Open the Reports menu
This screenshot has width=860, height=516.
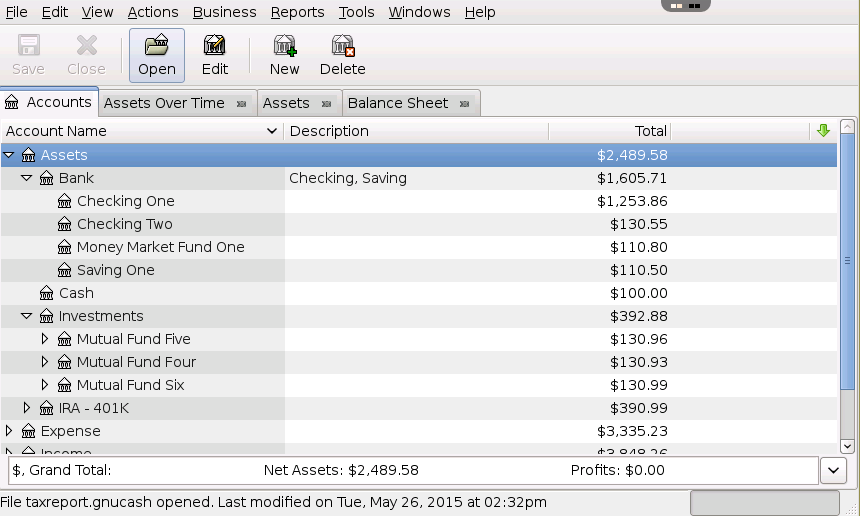tap(297, 12)
